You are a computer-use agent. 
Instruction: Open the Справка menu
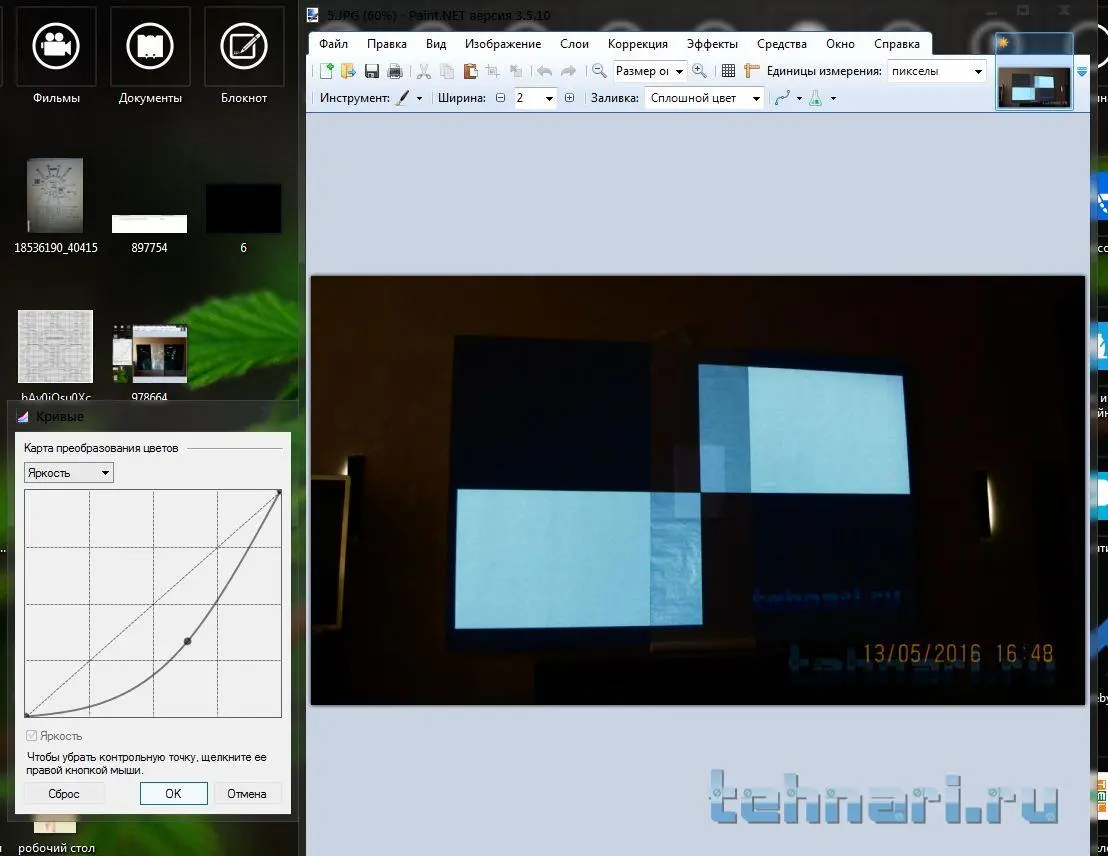(897, 44)
